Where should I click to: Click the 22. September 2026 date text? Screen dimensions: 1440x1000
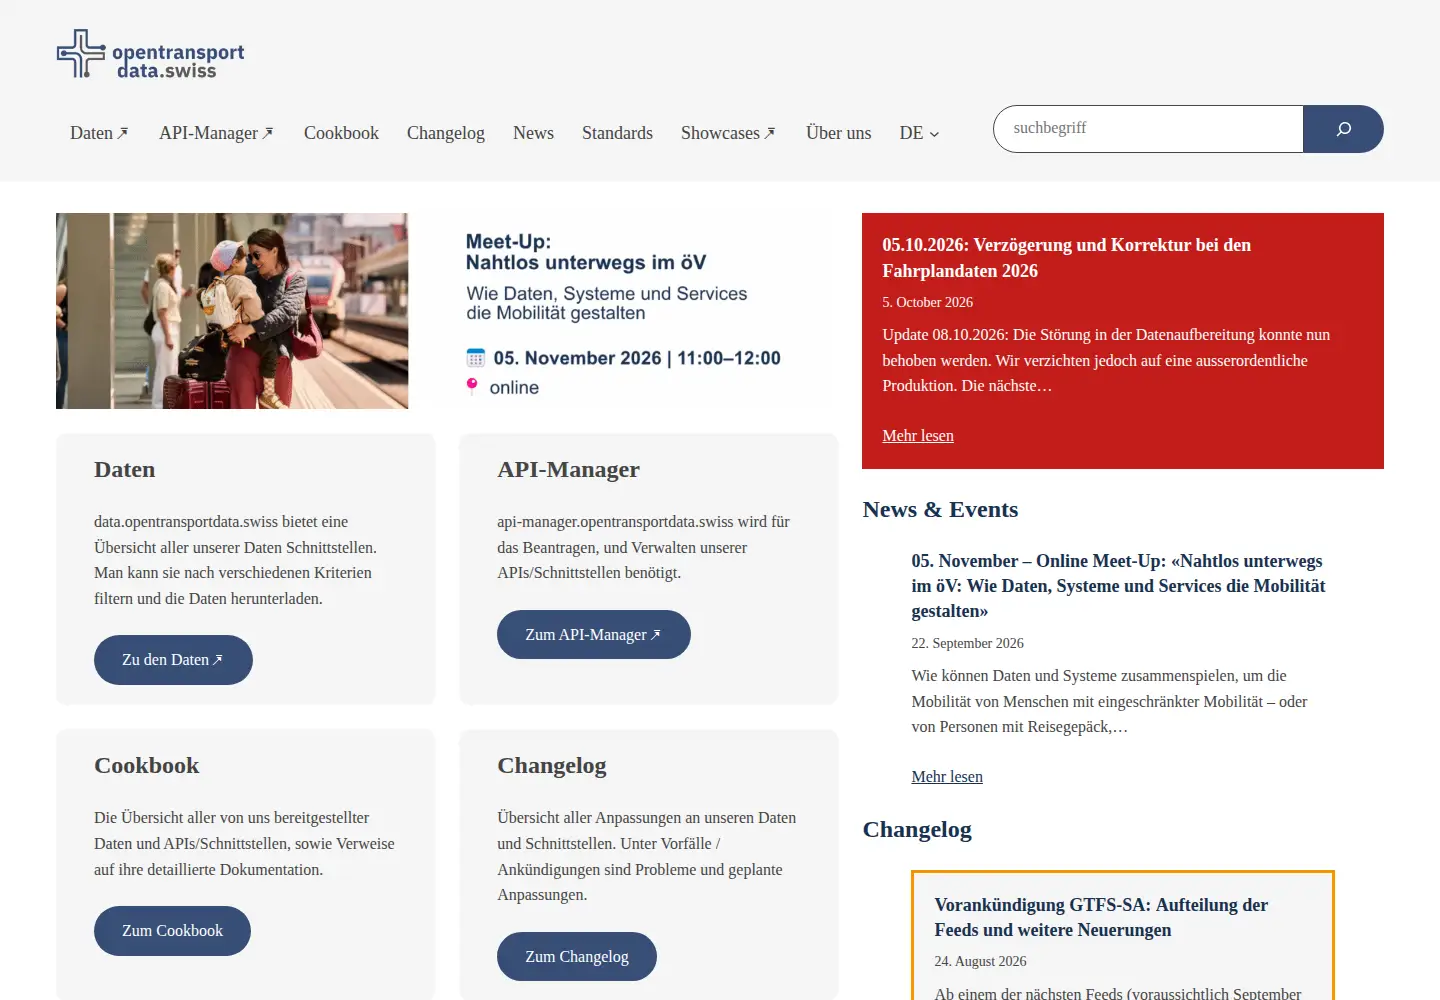pos(967,643)
